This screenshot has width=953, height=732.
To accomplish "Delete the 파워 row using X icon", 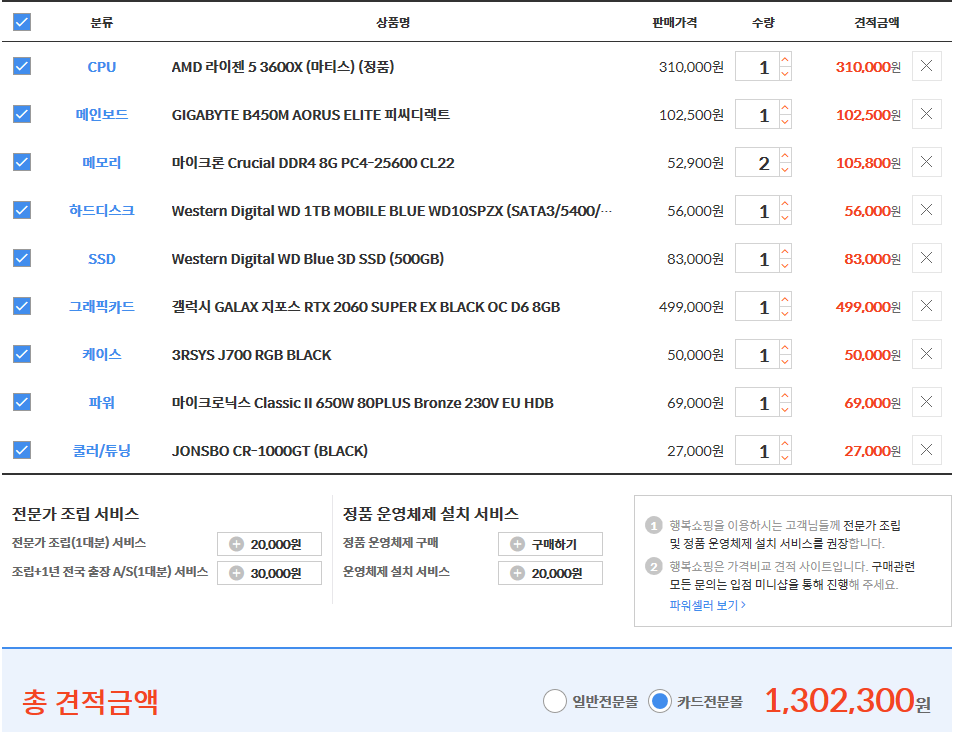I will [926, 402].
